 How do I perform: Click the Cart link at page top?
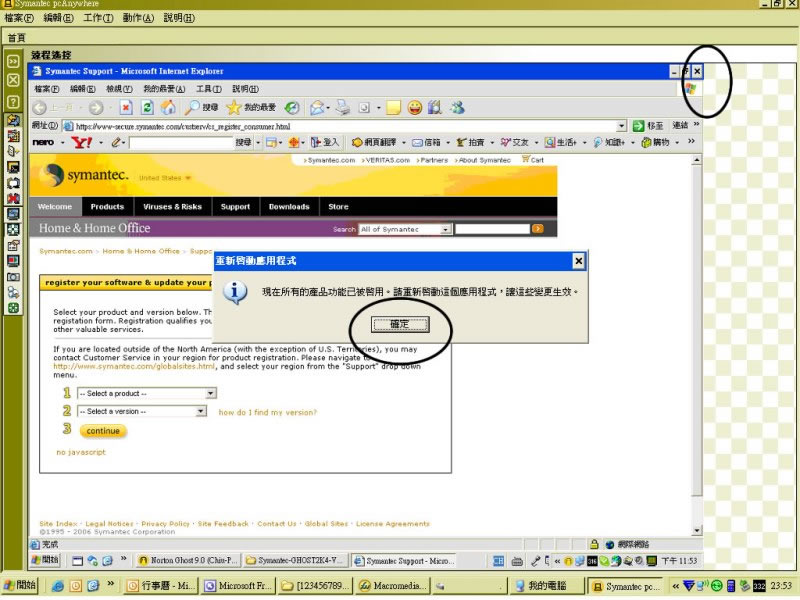(x=533, y=160)
